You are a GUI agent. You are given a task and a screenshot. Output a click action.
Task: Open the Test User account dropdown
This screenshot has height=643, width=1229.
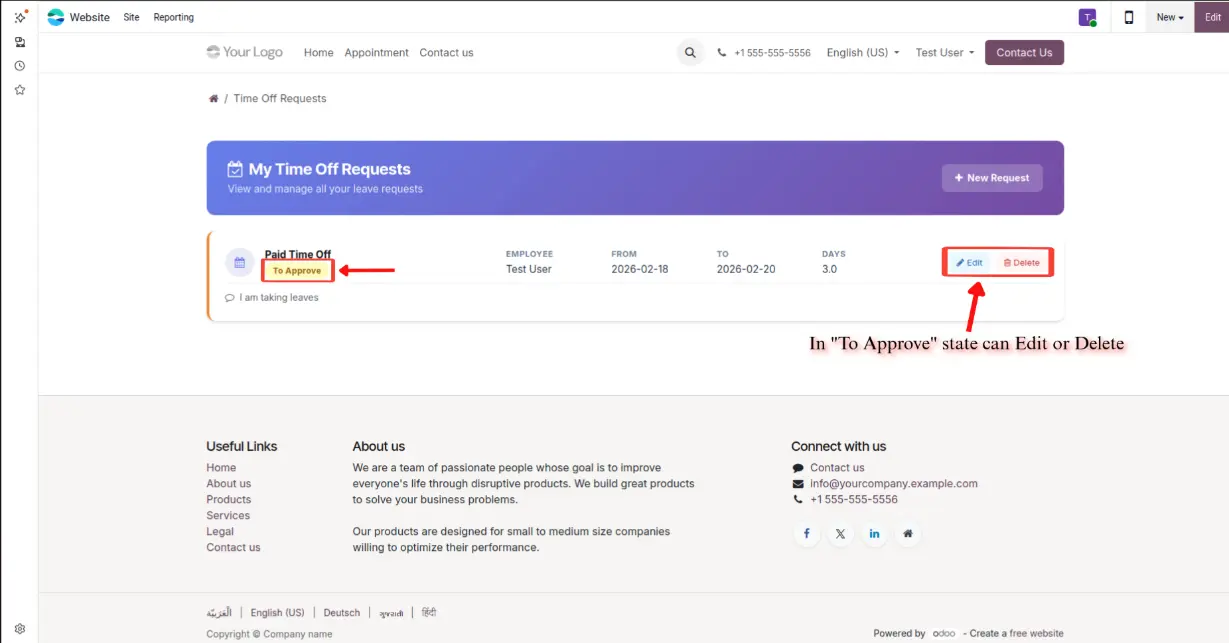tap(944, 53)
